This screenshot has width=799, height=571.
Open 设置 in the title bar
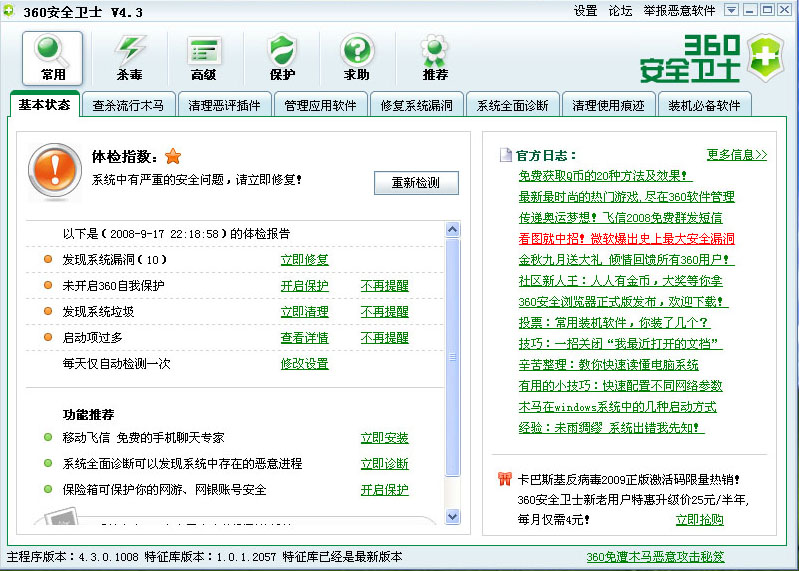click(585, 11)
